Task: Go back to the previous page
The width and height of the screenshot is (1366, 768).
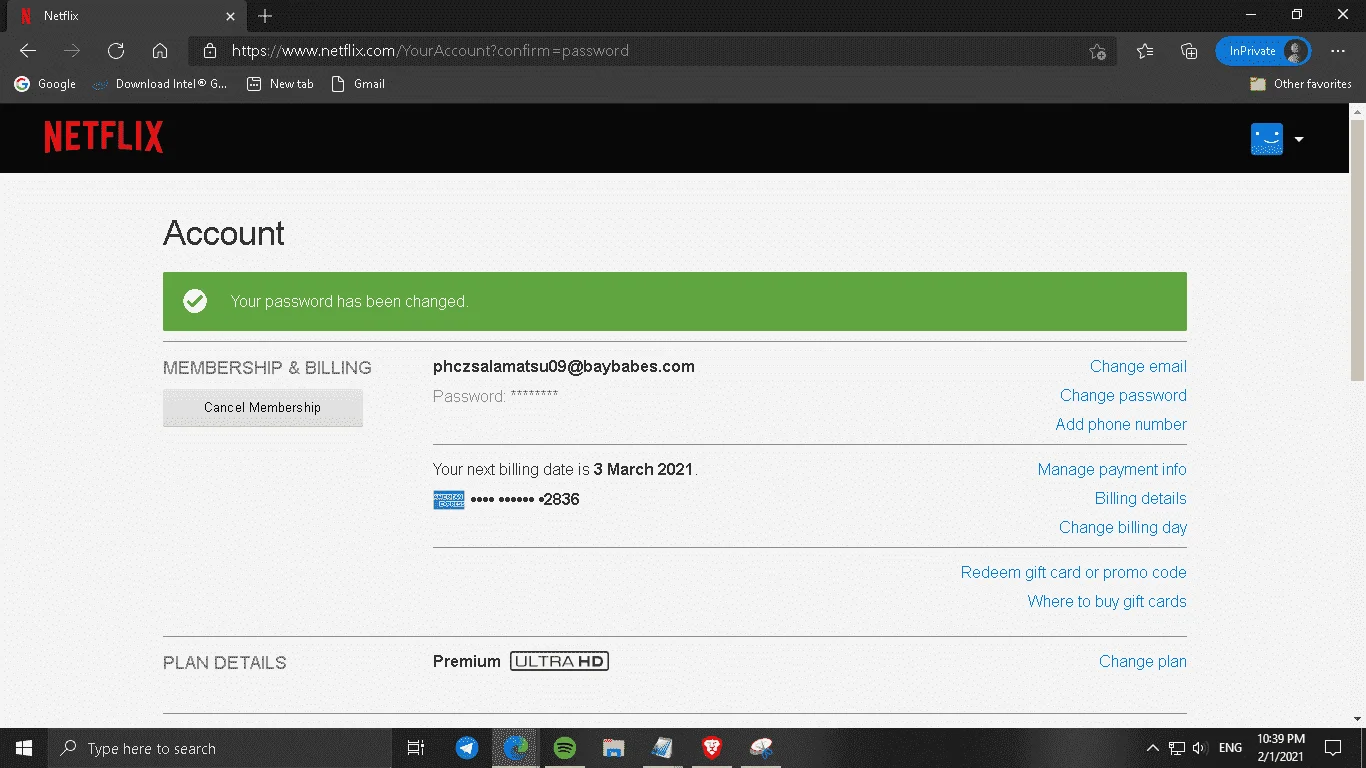Action: click(x=28, y=51)
